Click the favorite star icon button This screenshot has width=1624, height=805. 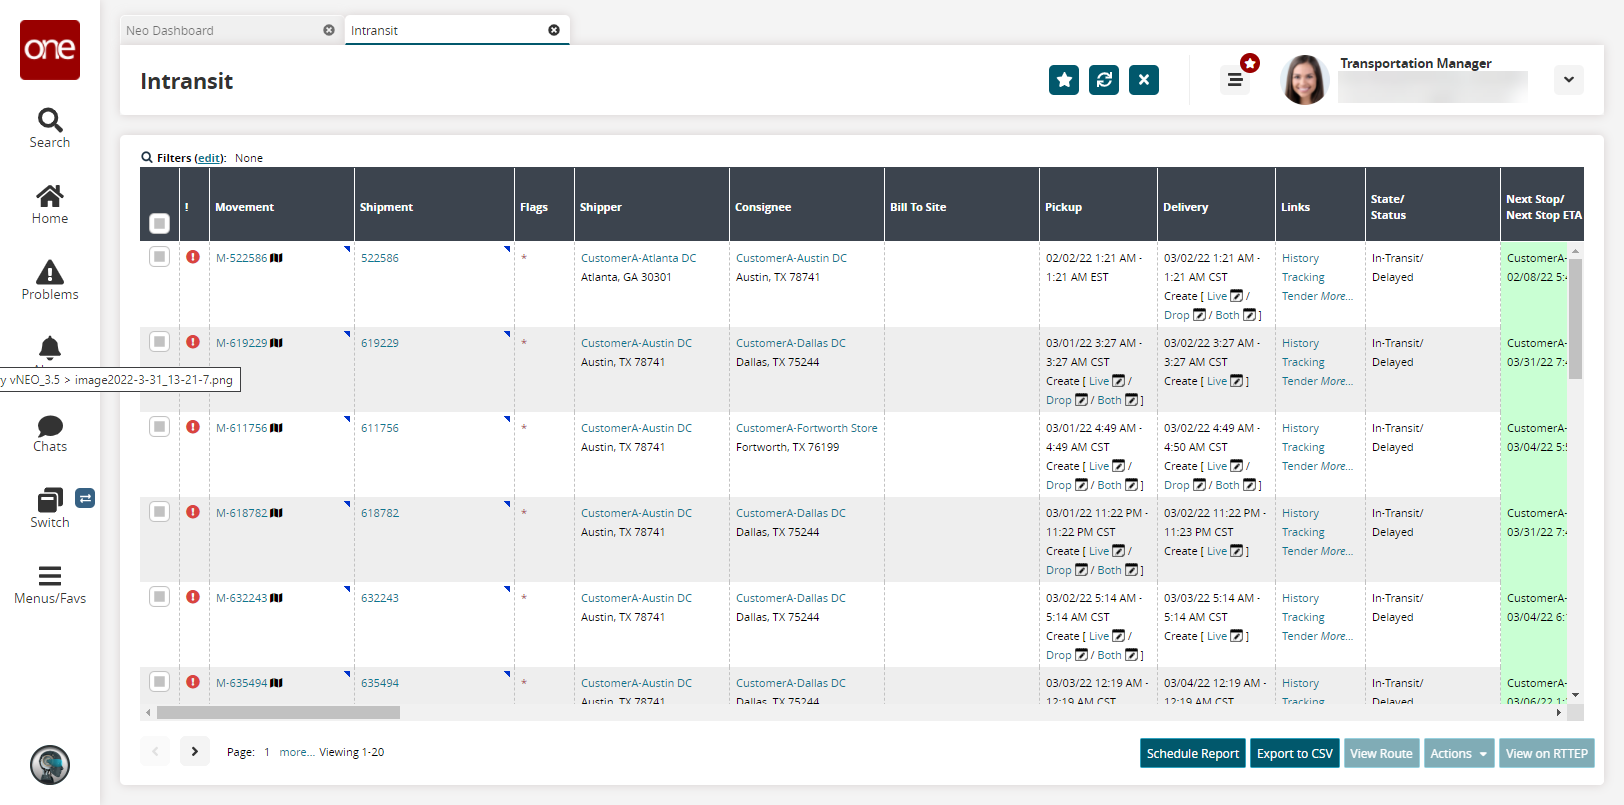click(1063, 80)
